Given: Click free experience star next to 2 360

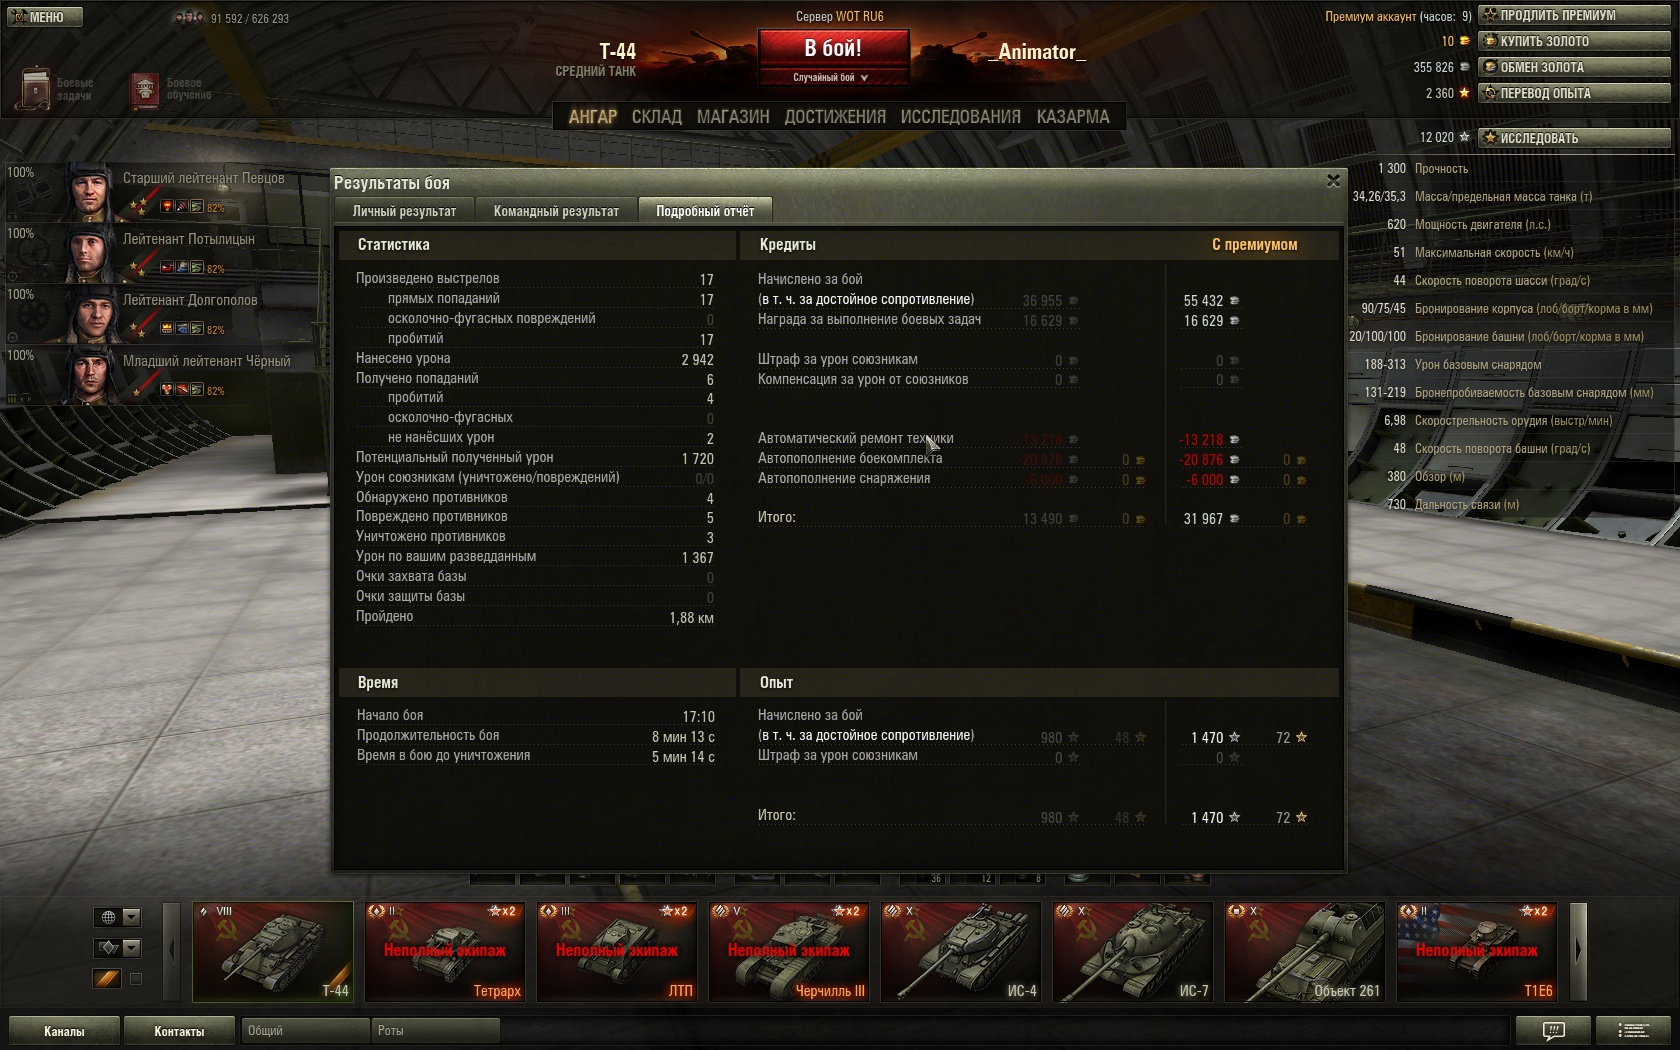Looking at the screenshot, I should (x=1465, y=93).
